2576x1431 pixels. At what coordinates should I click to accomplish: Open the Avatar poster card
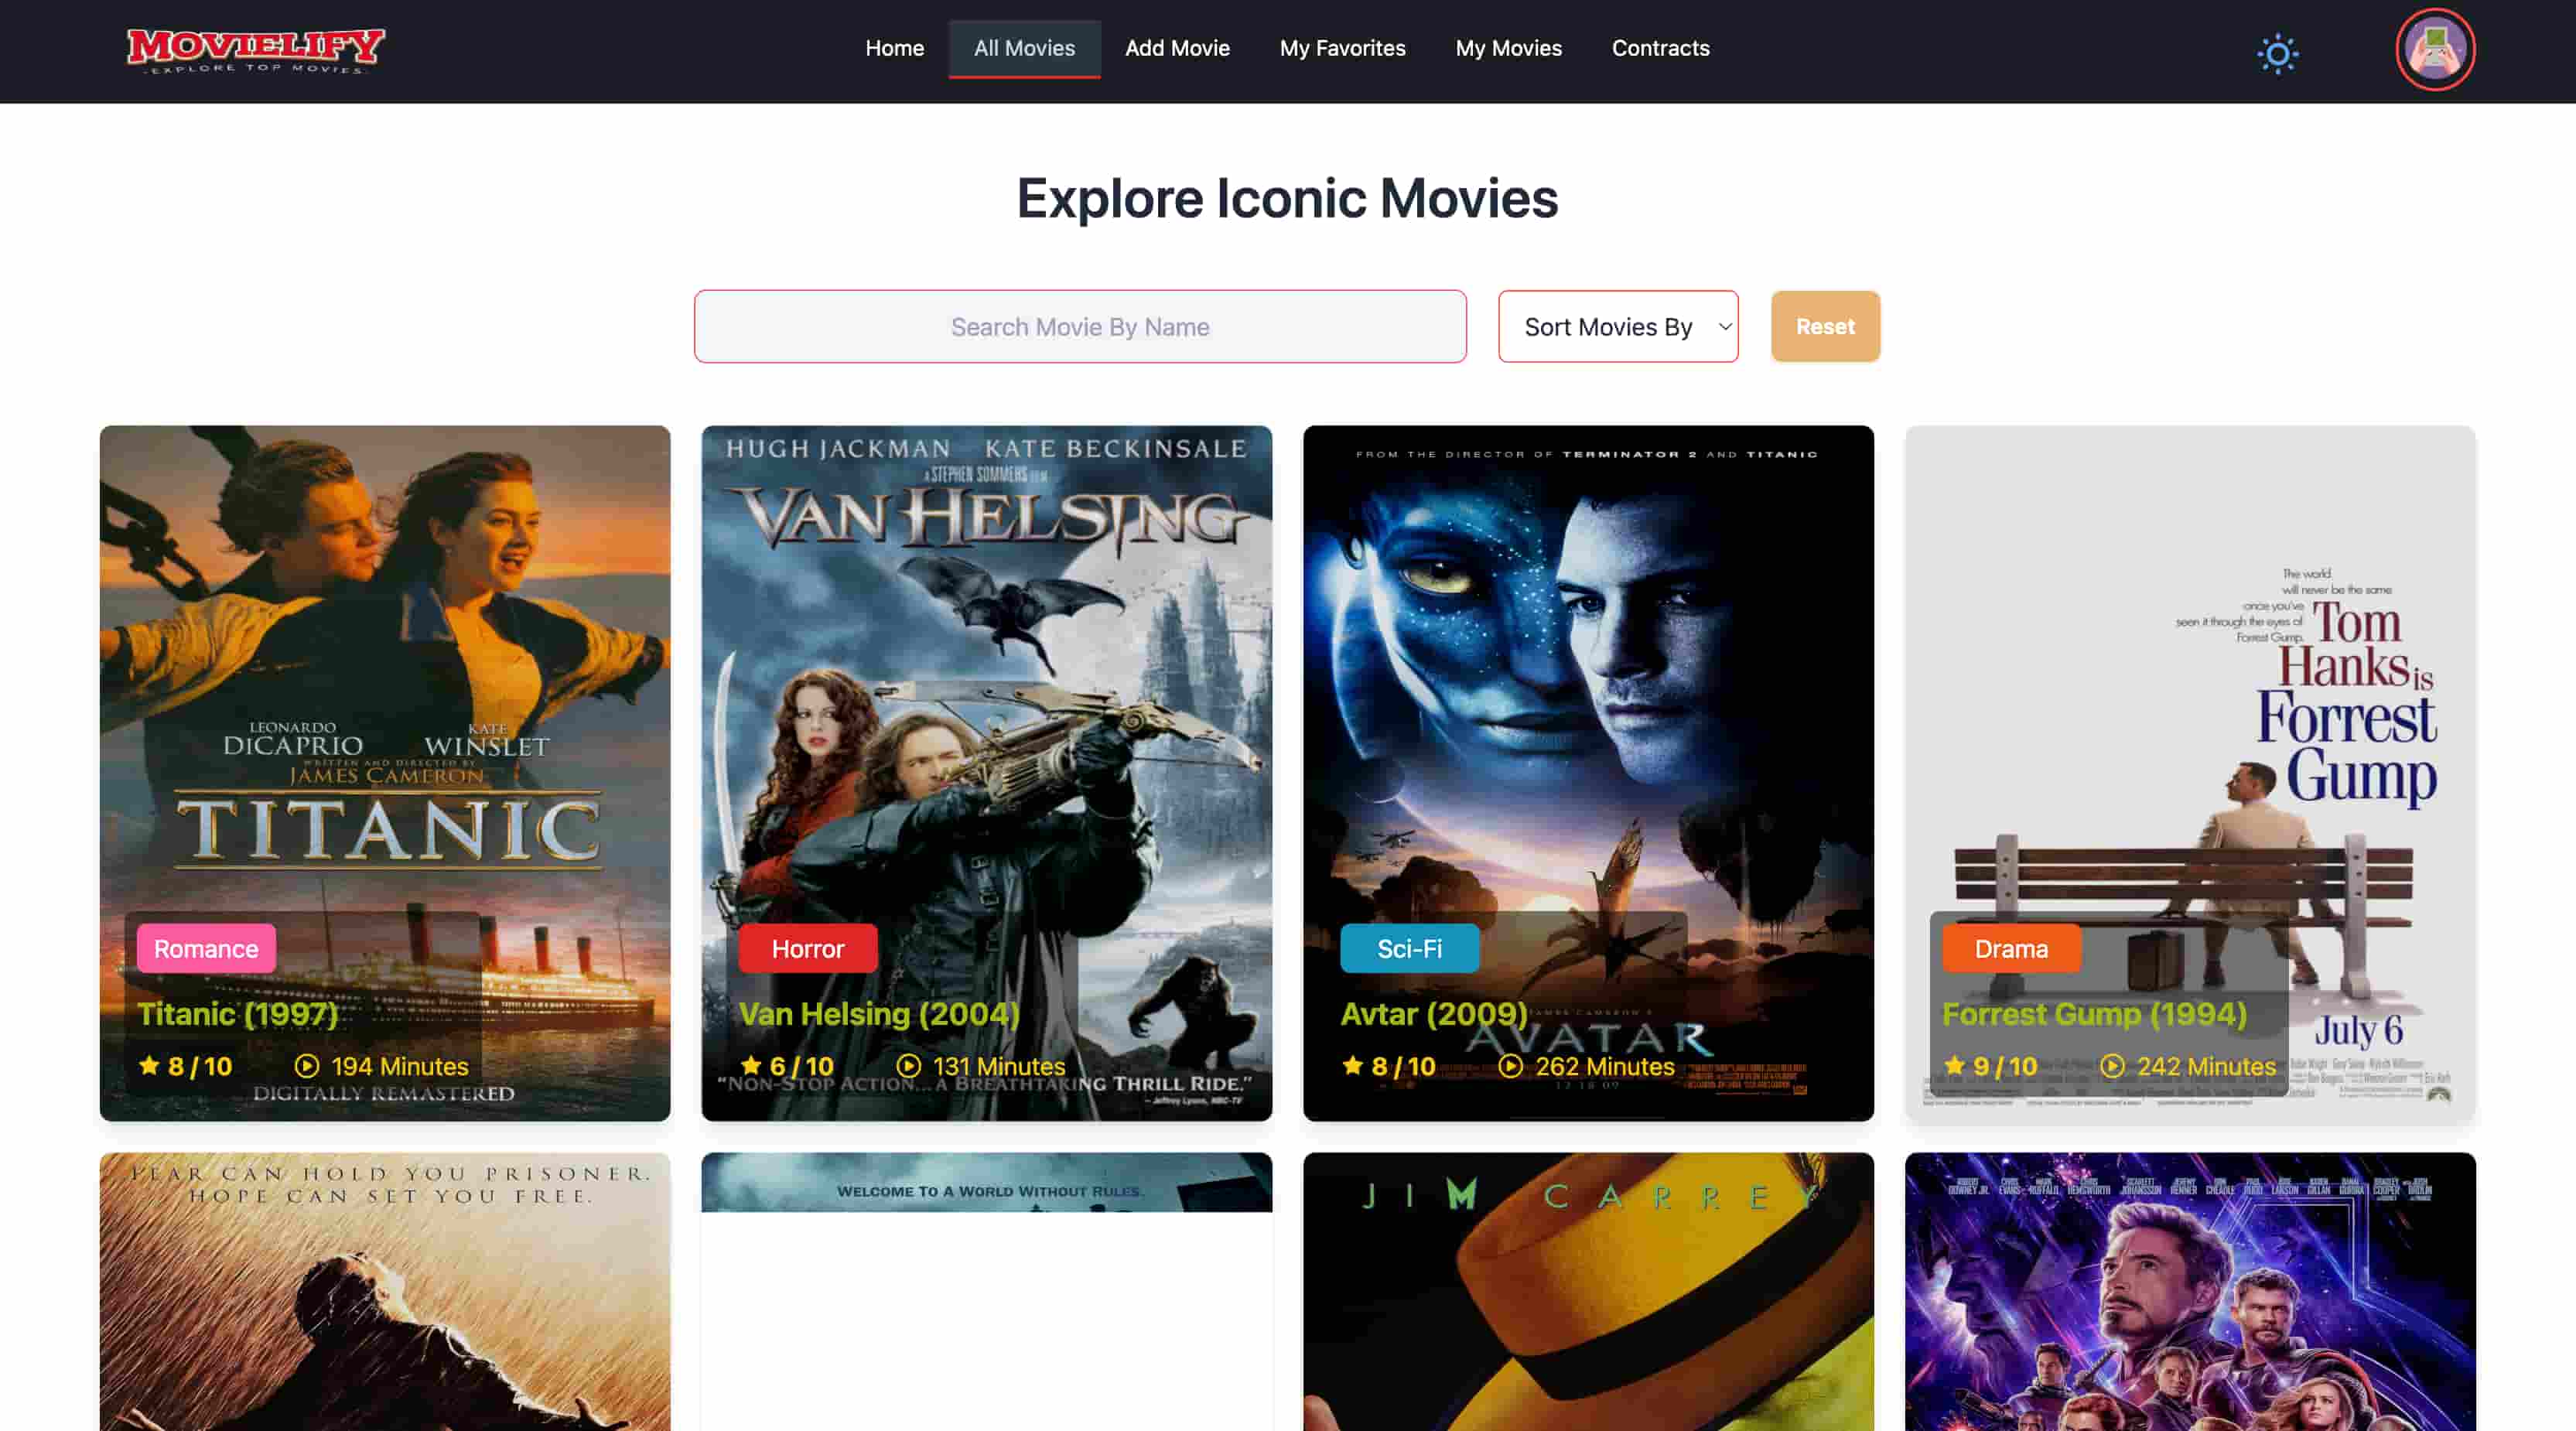1588,772
